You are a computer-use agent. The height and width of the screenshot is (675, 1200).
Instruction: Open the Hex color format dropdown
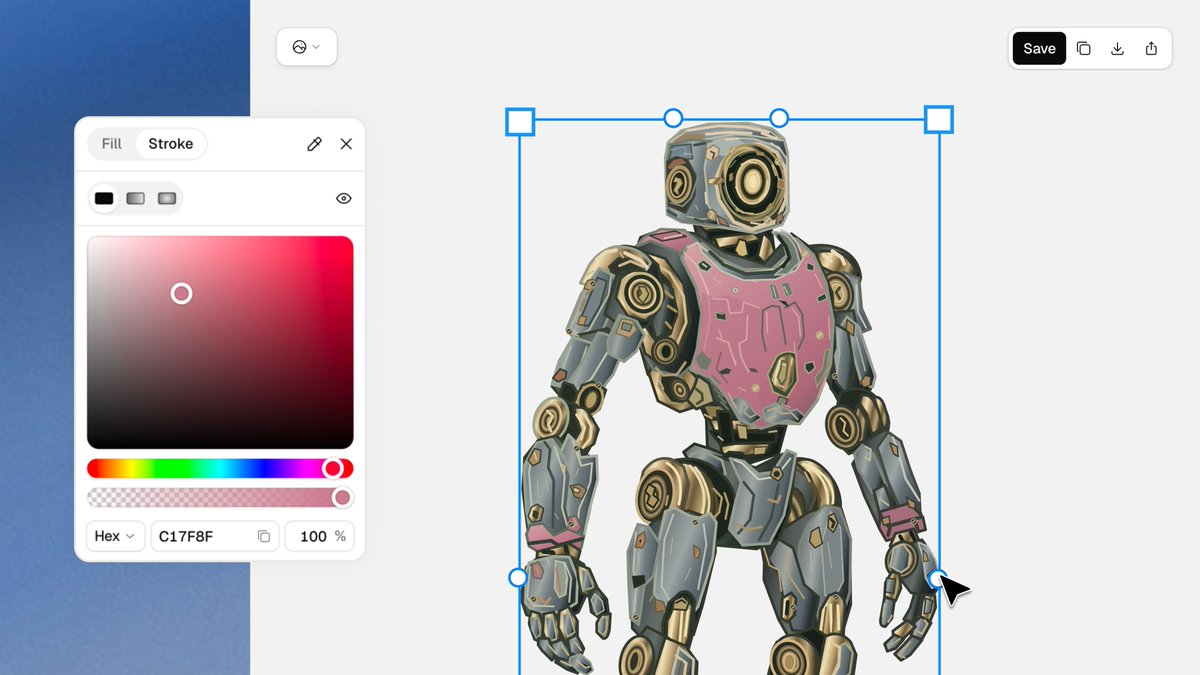click(115, 536)
